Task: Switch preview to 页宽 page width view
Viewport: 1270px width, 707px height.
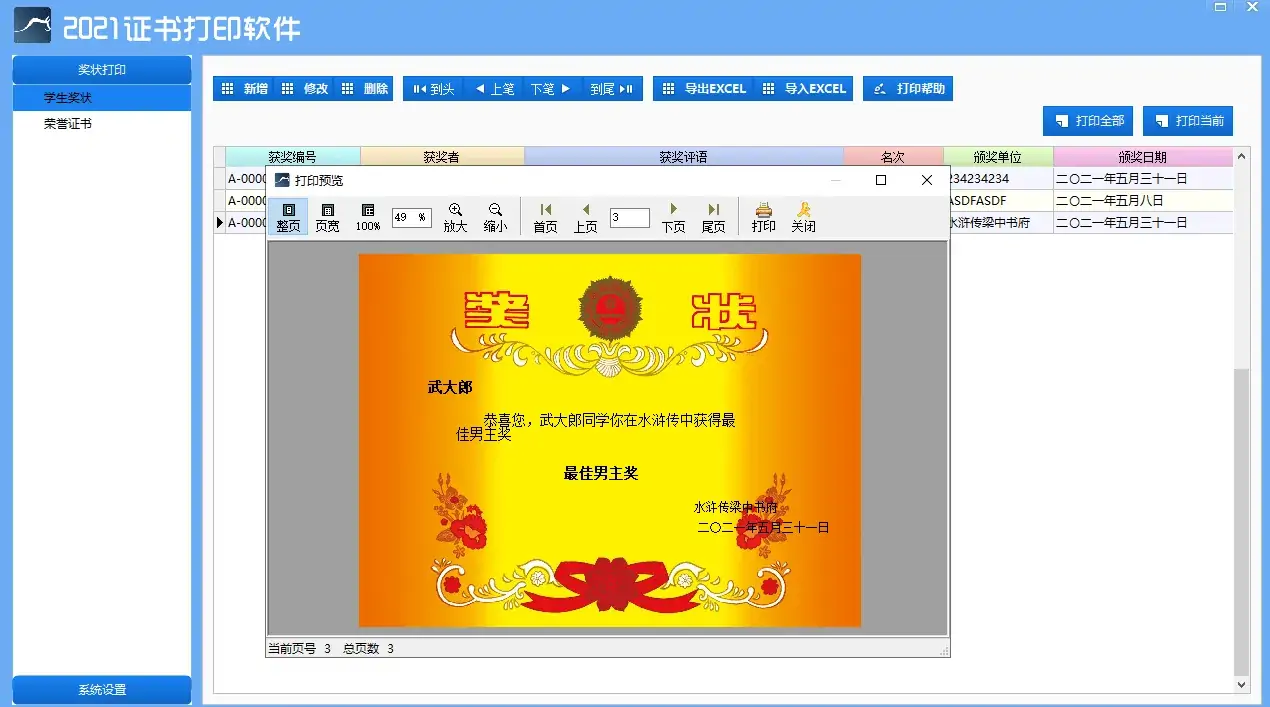Action: (329, 216)
